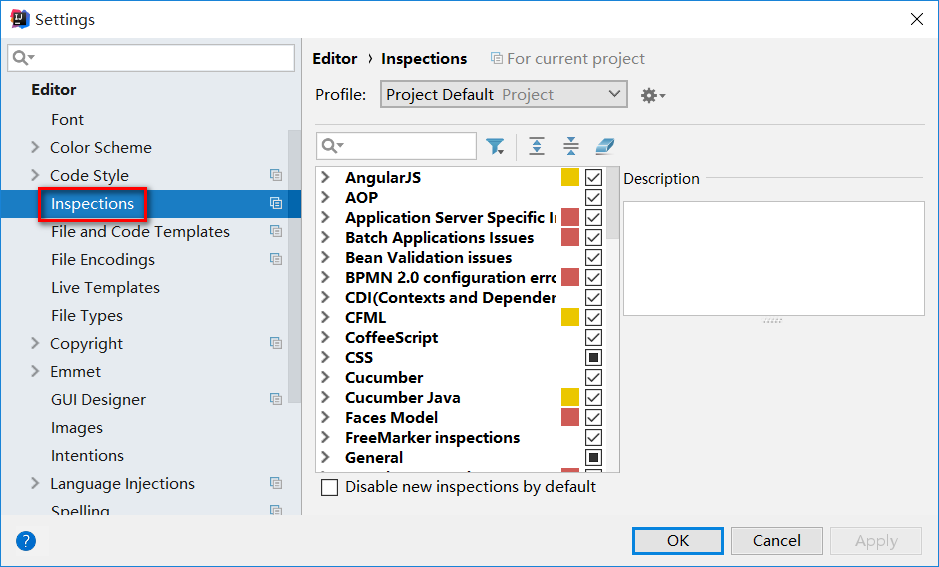Click the Reset to Empty eraser icon
Viewport: 939px width, 567px height.
(x=605, y=146)
